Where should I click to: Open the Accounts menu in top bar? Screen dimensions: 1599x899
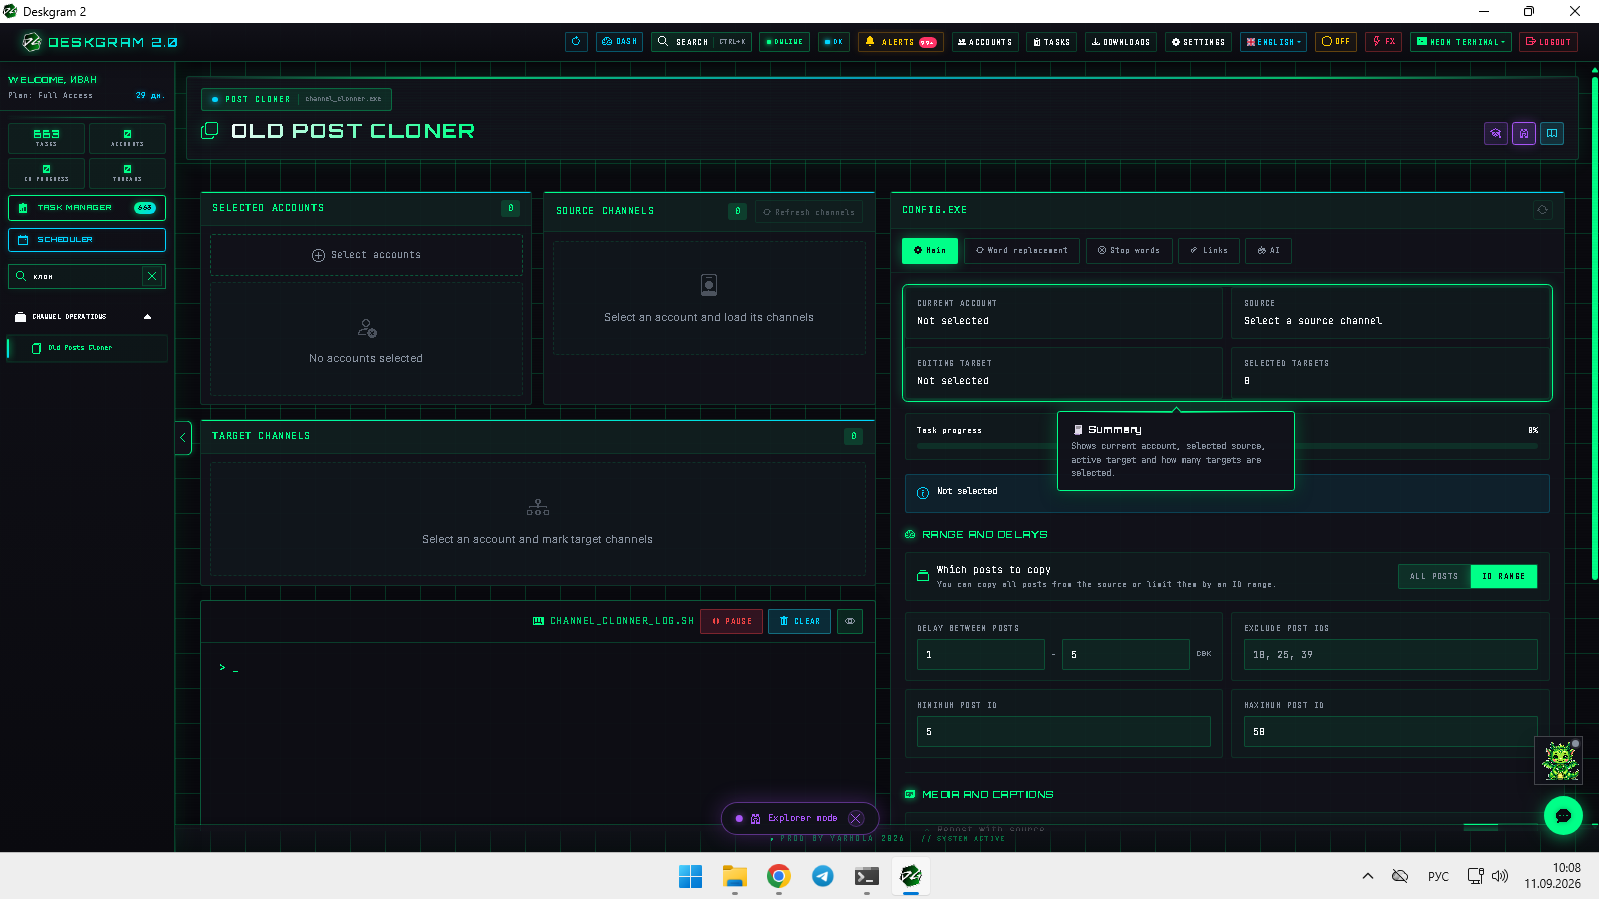985,42
